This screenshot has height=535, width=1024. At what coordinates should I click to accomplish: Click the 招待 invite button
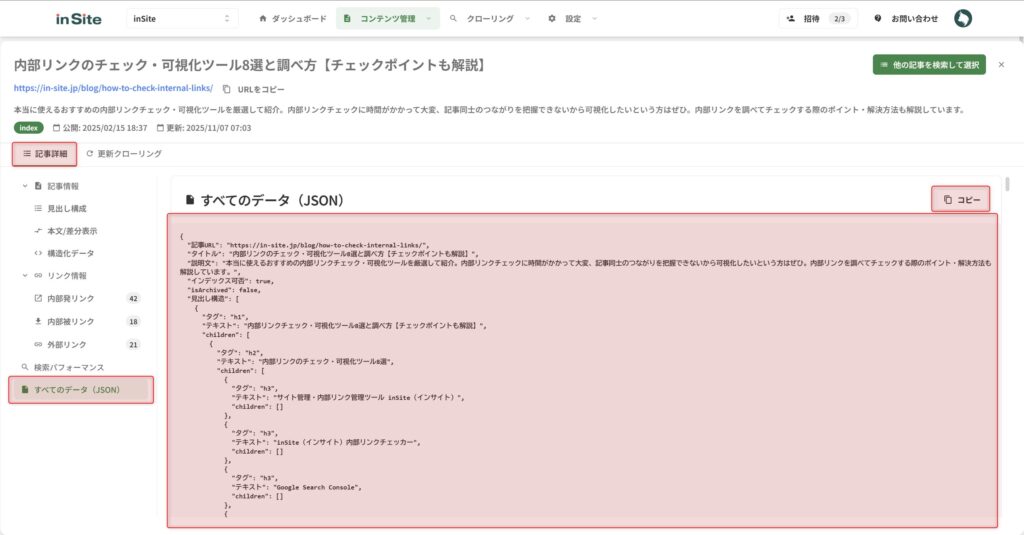click(x=818, y=19)
